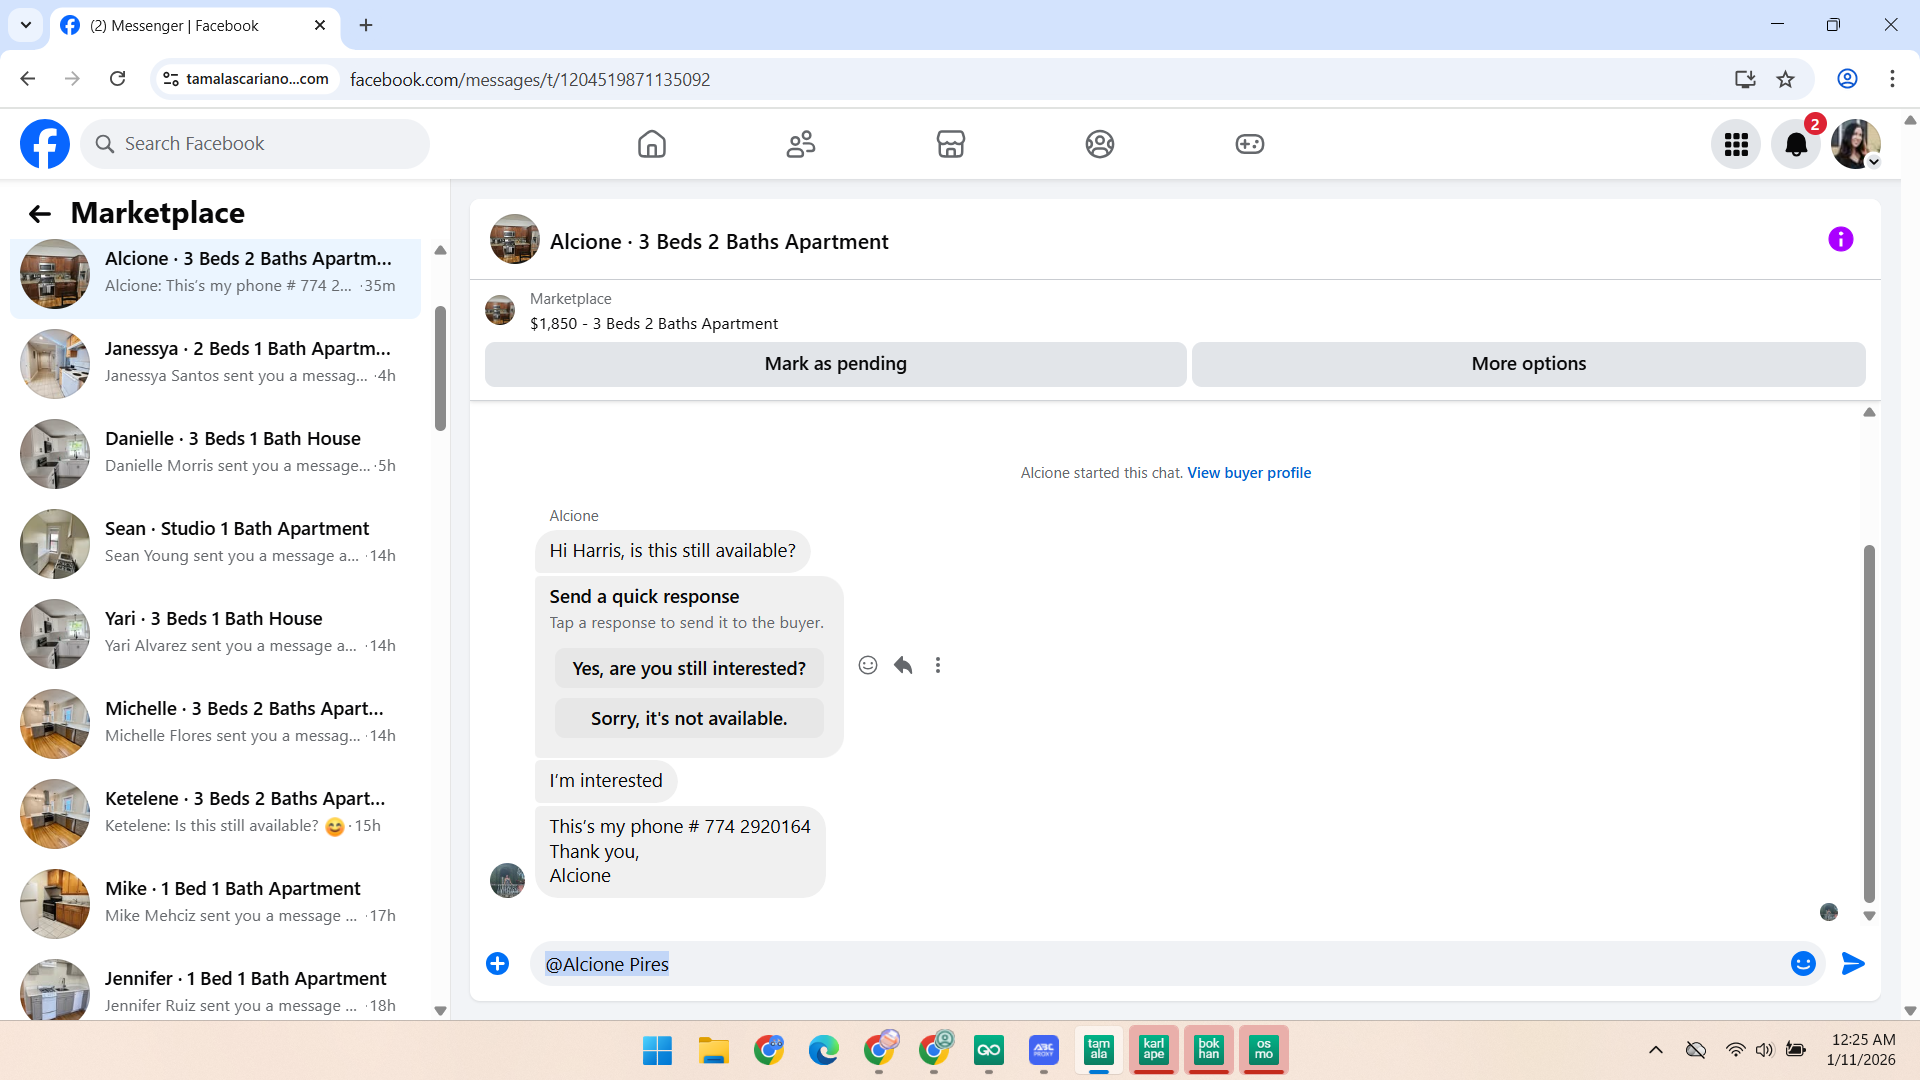
Task: Open the Marketplace storefront icon
Action: tap(950, 144)
